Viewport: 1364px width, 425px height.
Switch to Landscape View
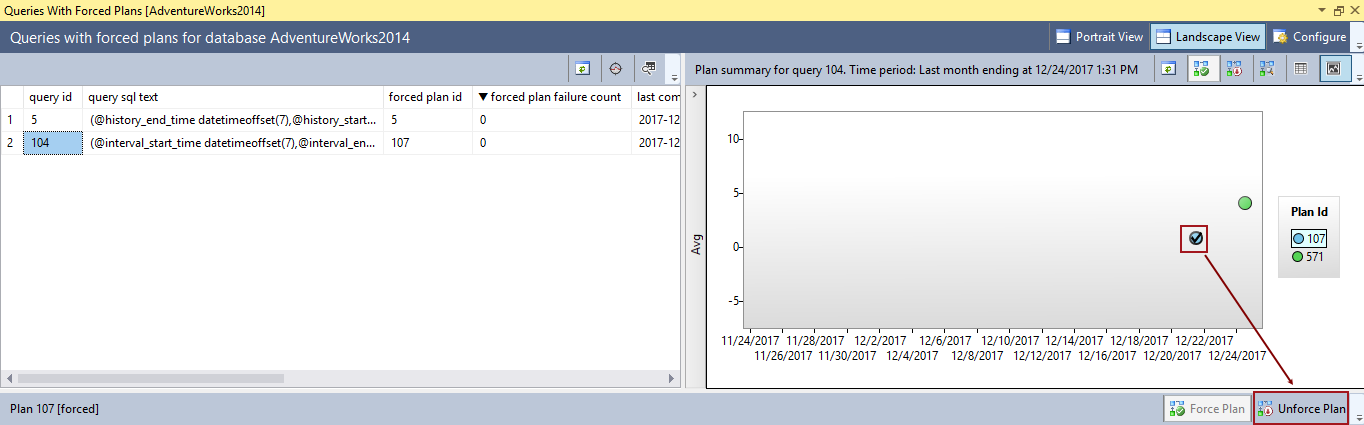[x=1207, y=37]
